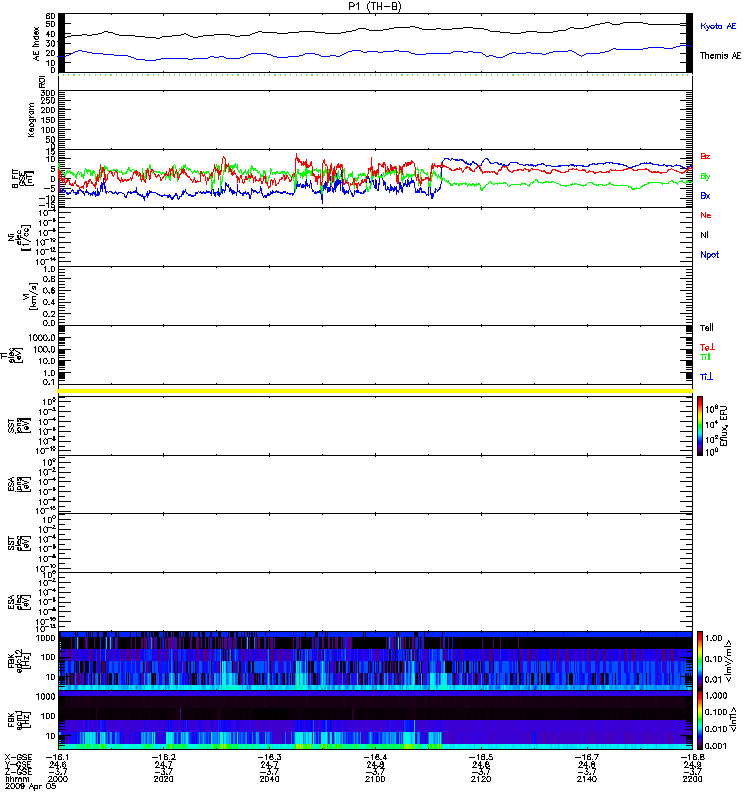The width and height of the screenshot is (750, 800).
Task: Click the Vi [km/s] axis title
Action: pyautogui.click(x=32, y=296)
